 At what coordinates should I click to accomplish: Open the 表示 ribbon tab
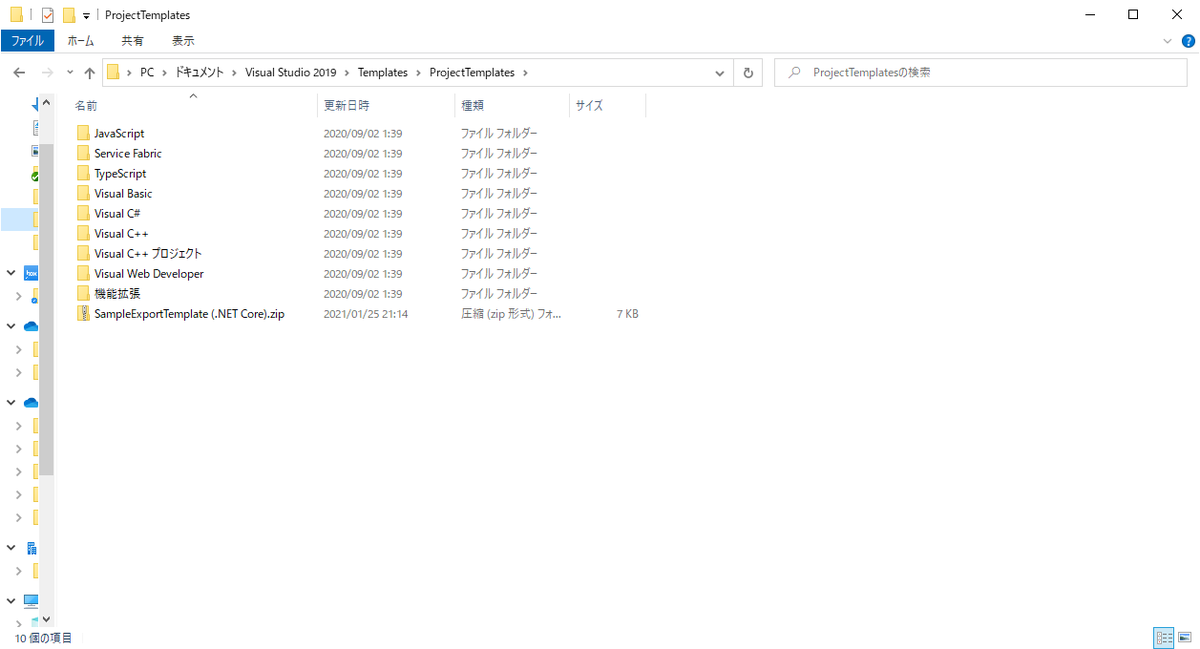coord(183,41)
